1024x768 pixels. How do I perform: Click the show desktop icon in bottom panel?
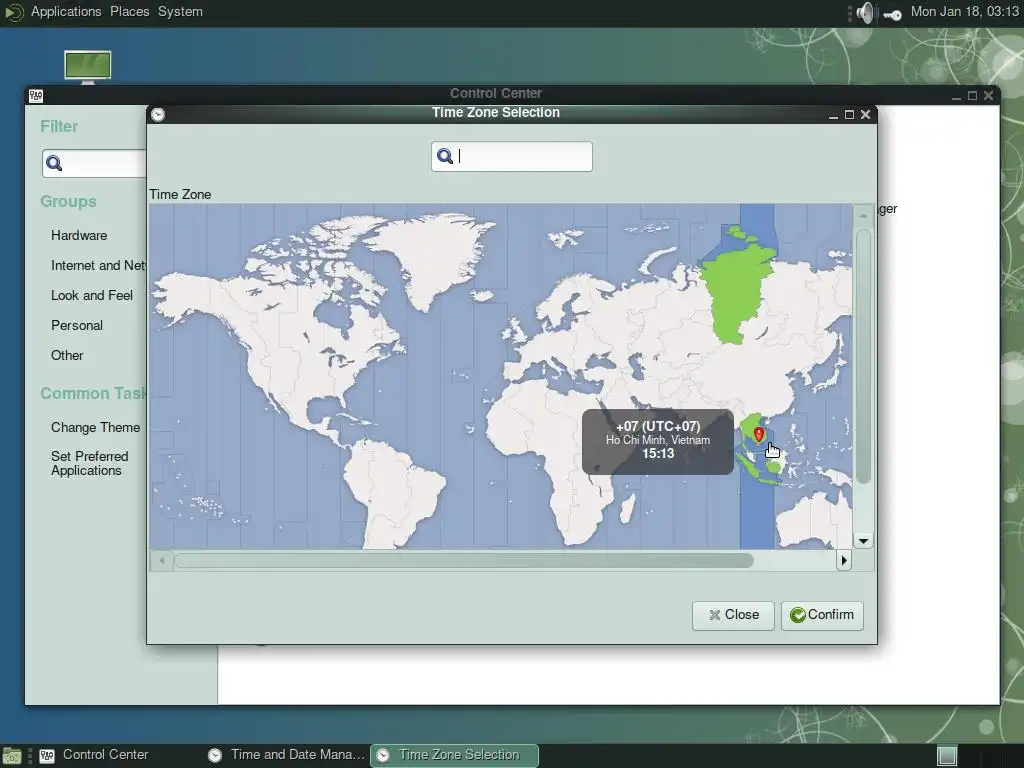coord(12,756)
